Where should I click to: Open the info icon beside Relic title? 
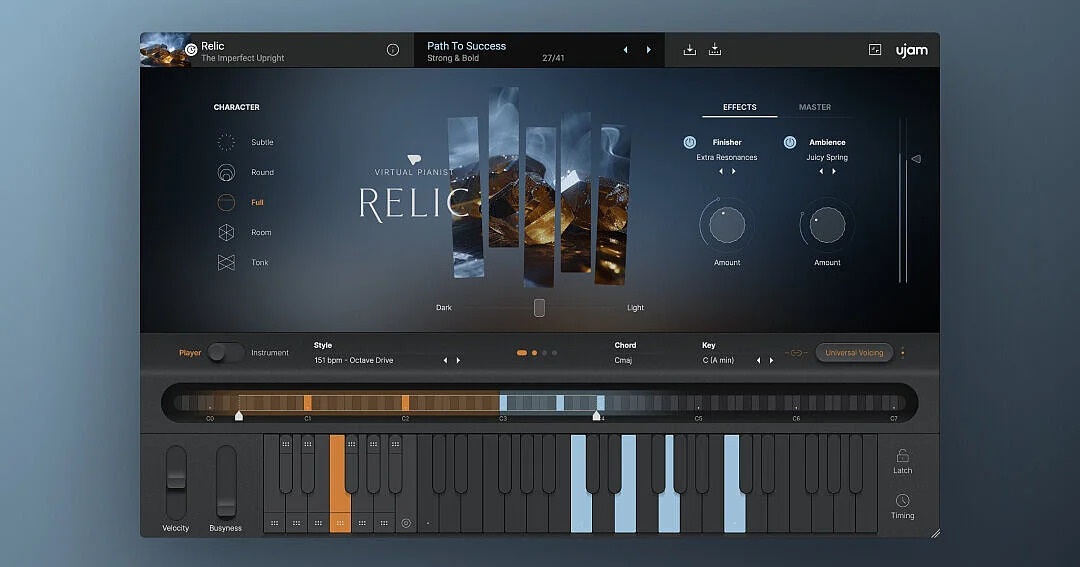[x=393, y=50]
